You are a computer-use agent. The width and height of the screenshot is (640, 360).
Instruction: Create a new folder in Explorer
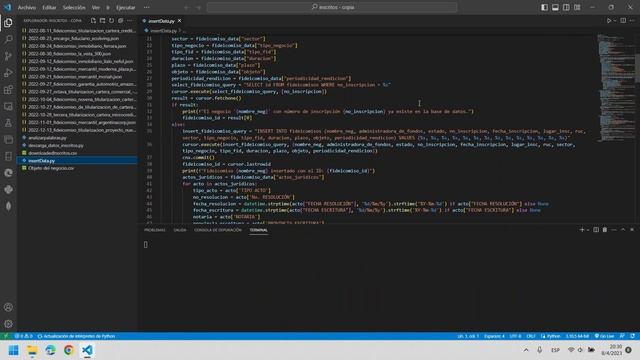point(102,20)
